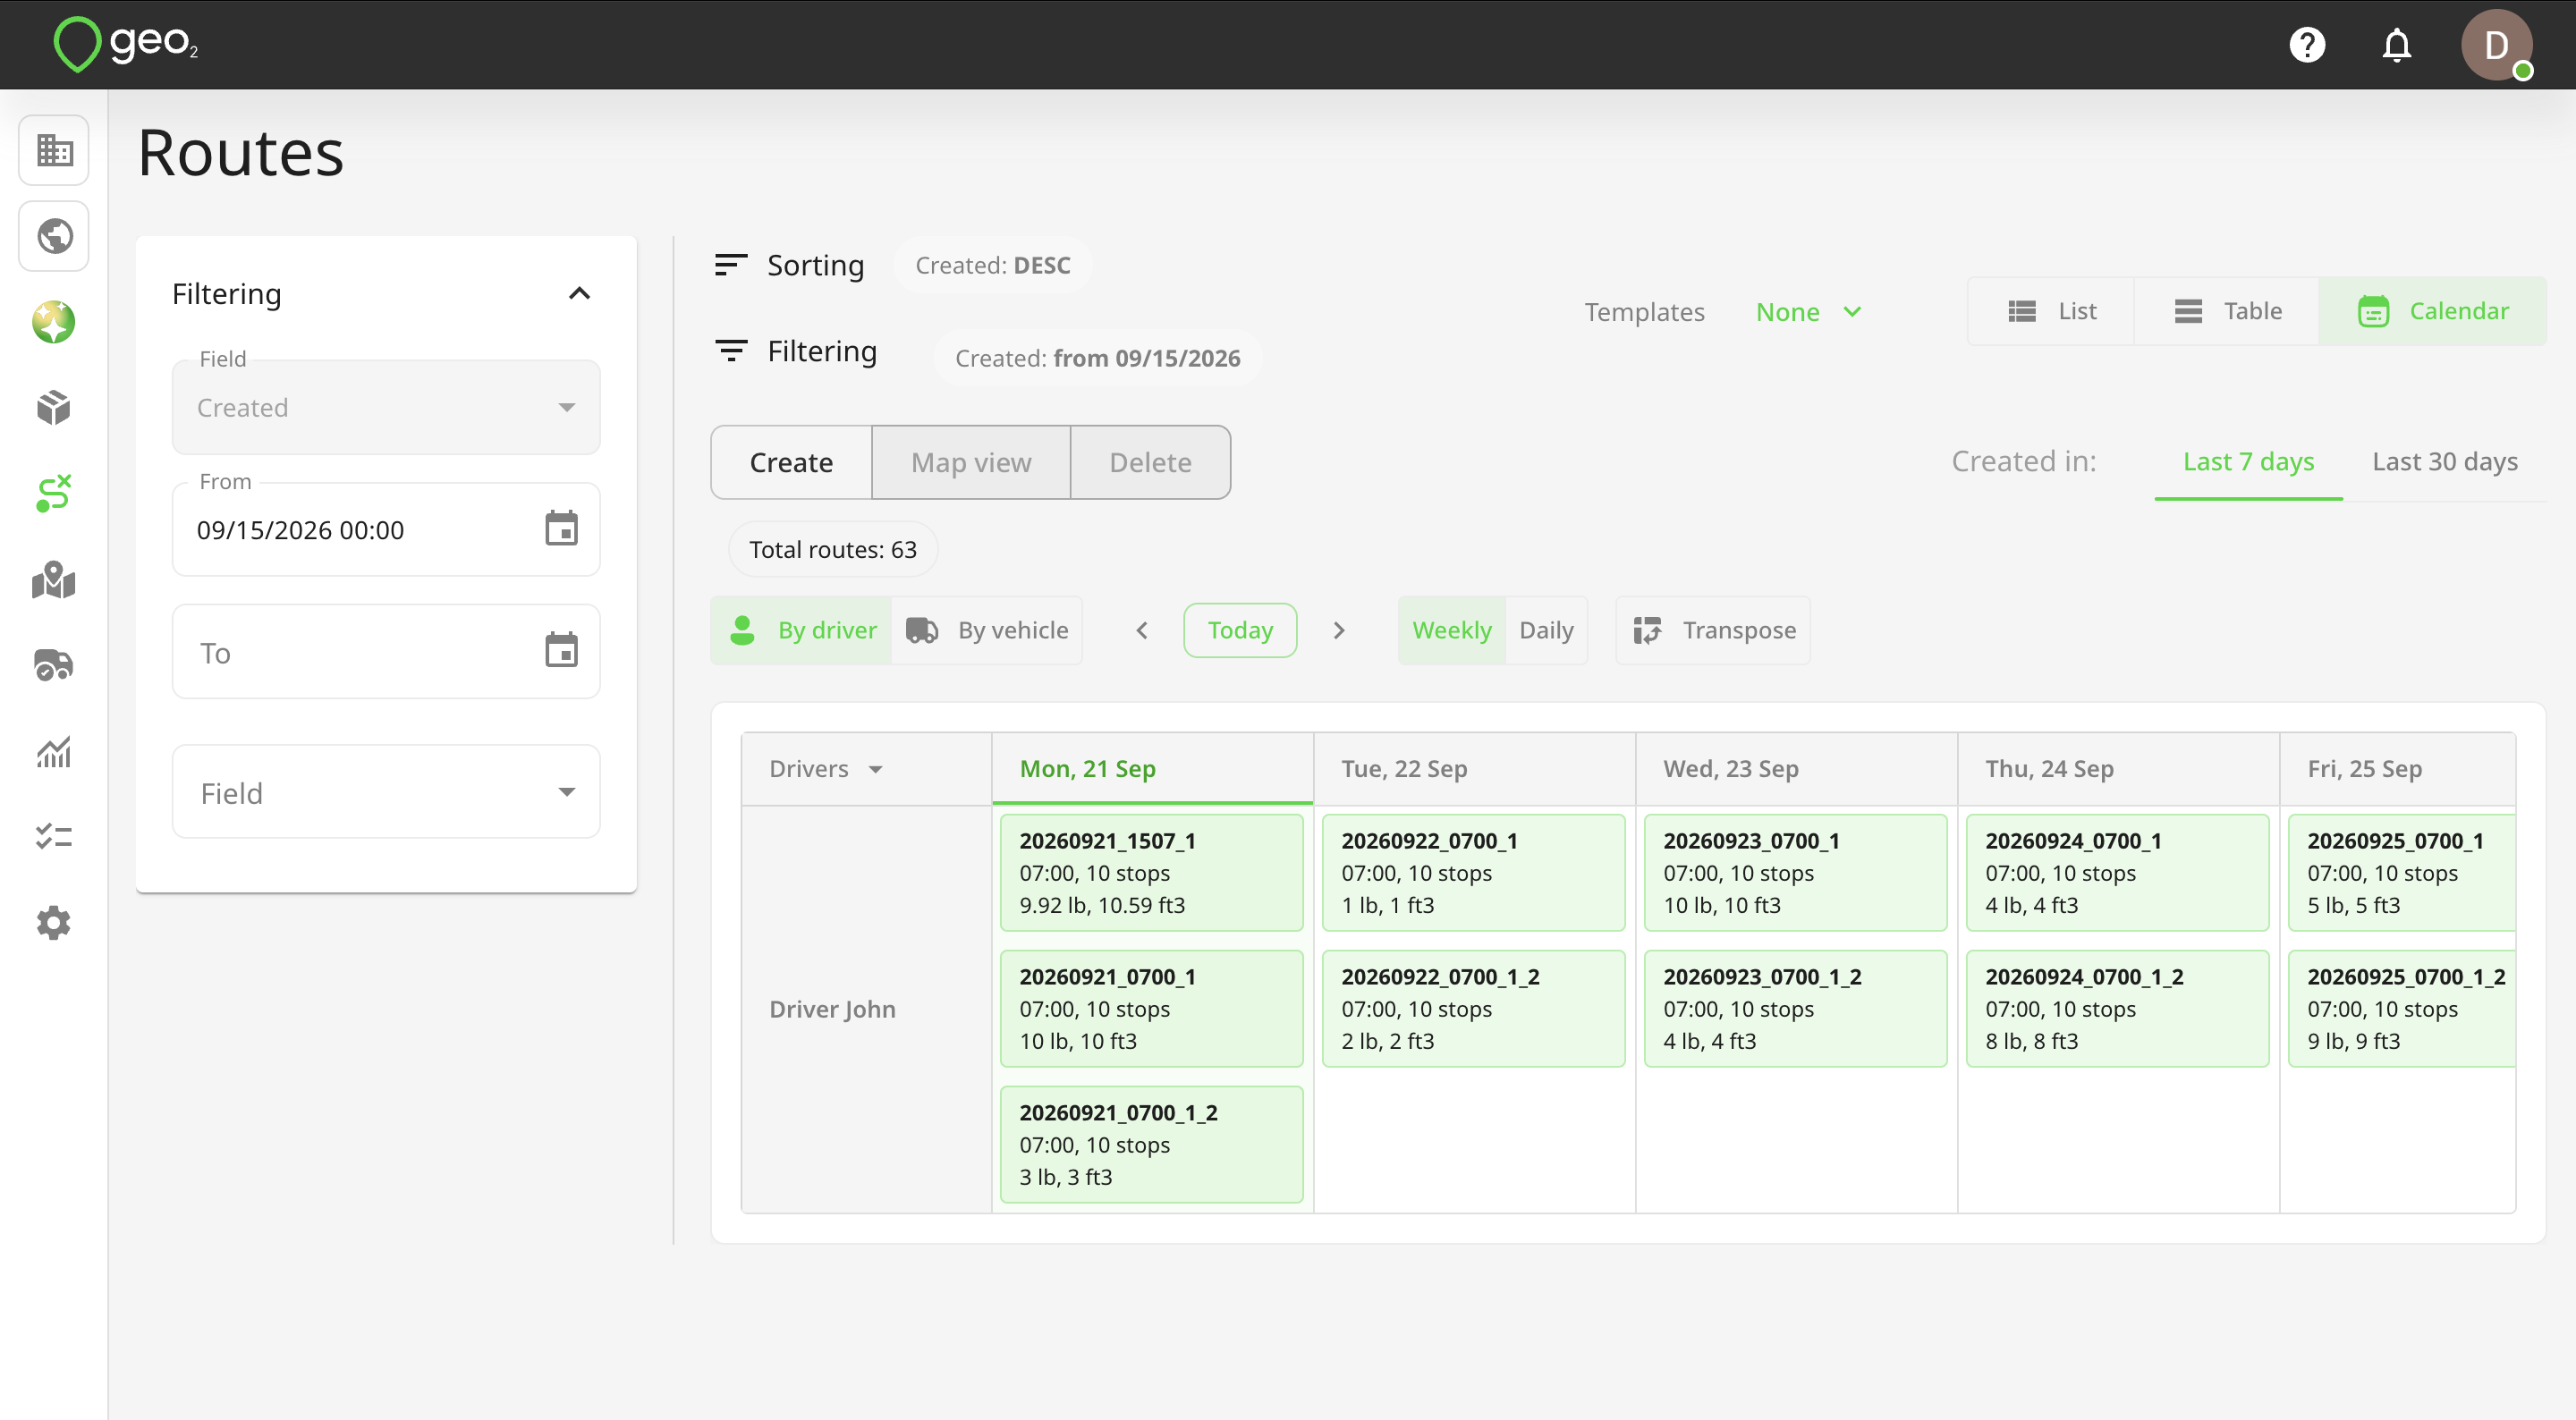The height and width of the screenshot is (1420, 2576).
Task: Click the Today button
Action: coord(1240,630)
